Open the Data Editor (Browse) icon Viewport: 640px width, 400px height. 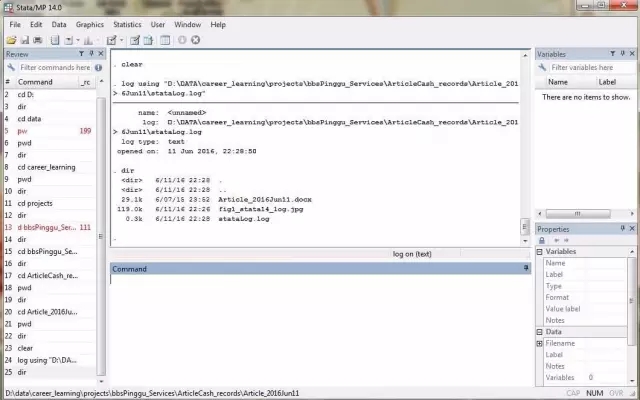(x=148, y=40)
